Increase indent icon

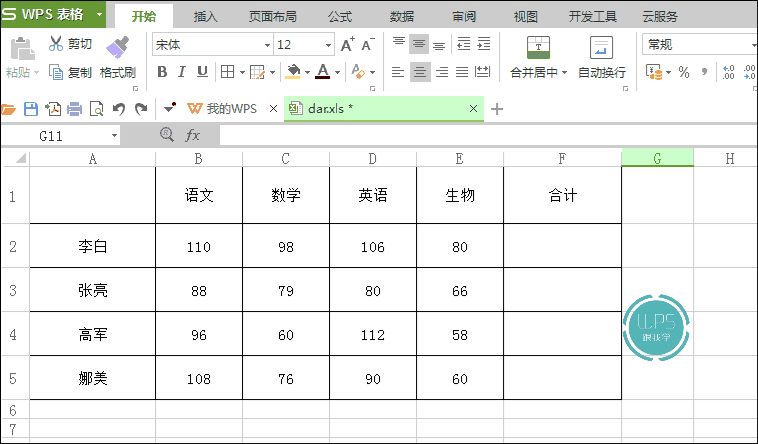[484, 44]
